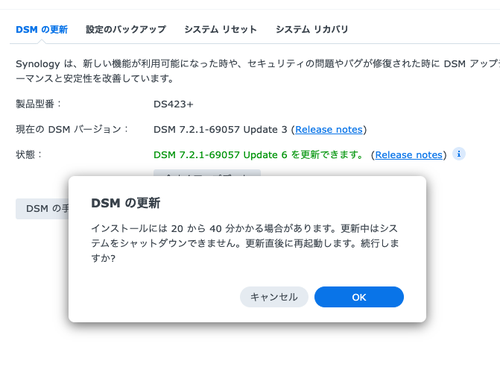Select the DS423+ model number text
Viewport: 500px width, 376px height.
[x=173, y=104]
